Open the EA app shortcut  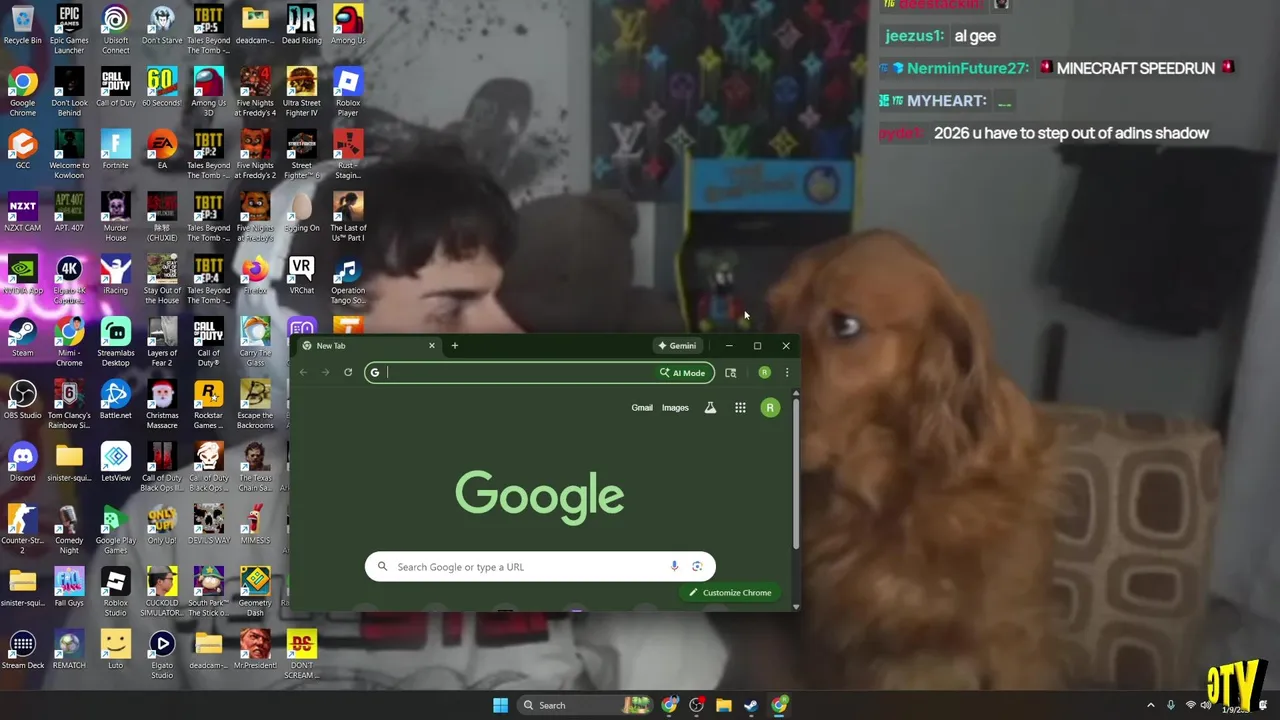(162, 150)
